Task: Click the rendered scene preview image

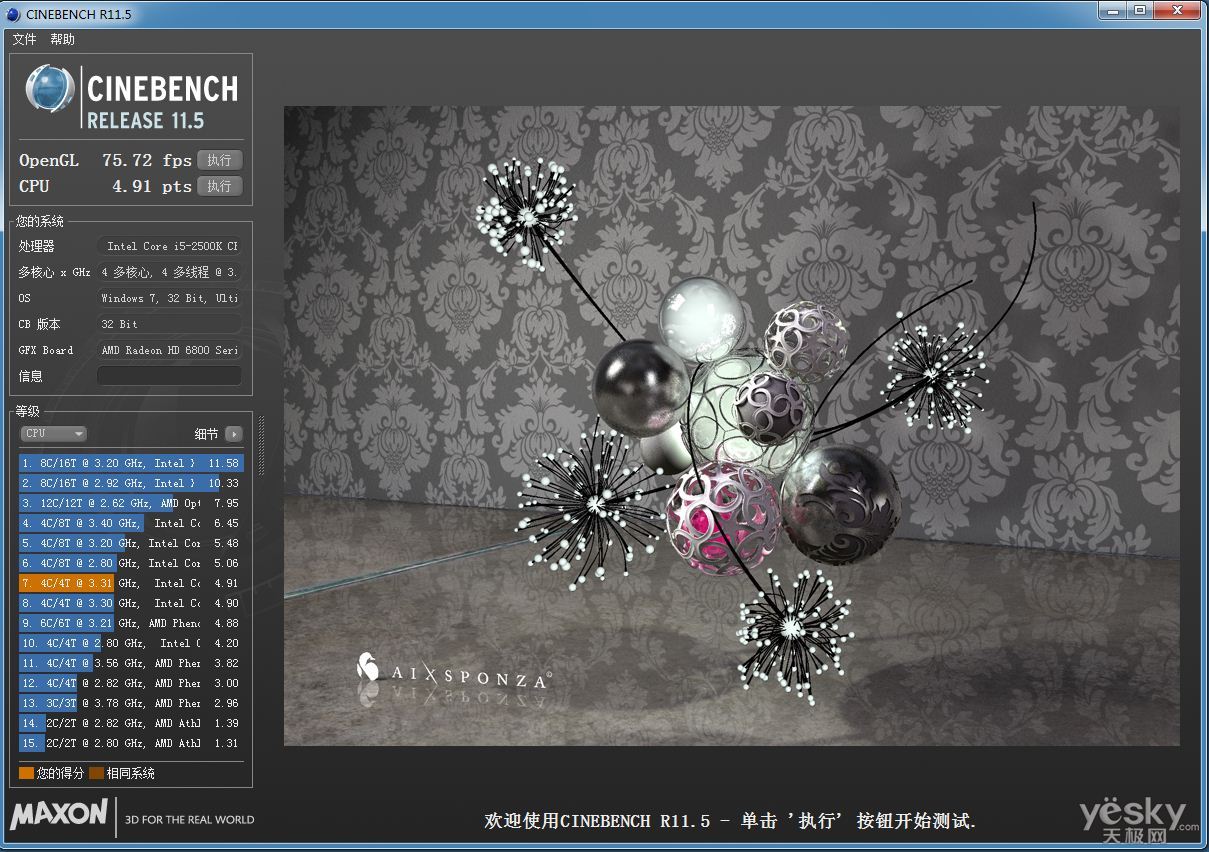Action: coord(731,426)
